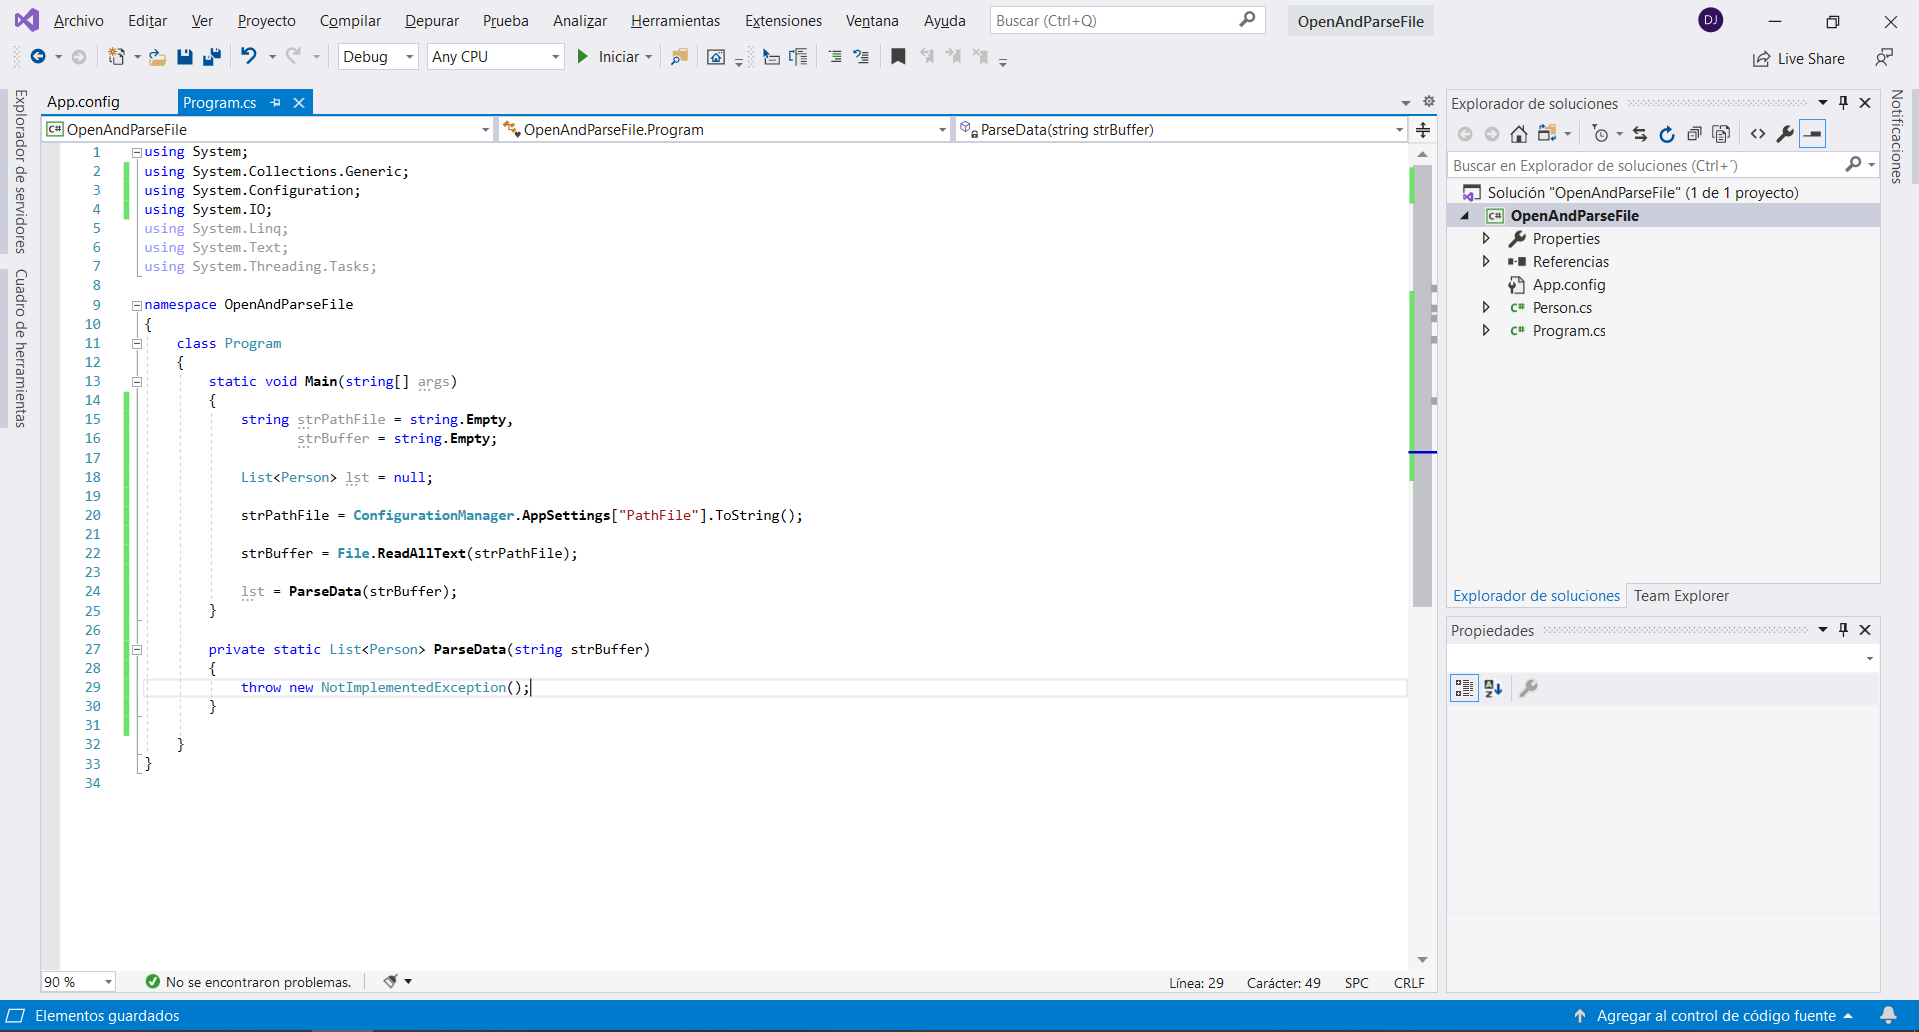Toggle the Preview Selected Items button
The image size is (1919, 1032).
pyautogui.click(x=1813, y=134)
